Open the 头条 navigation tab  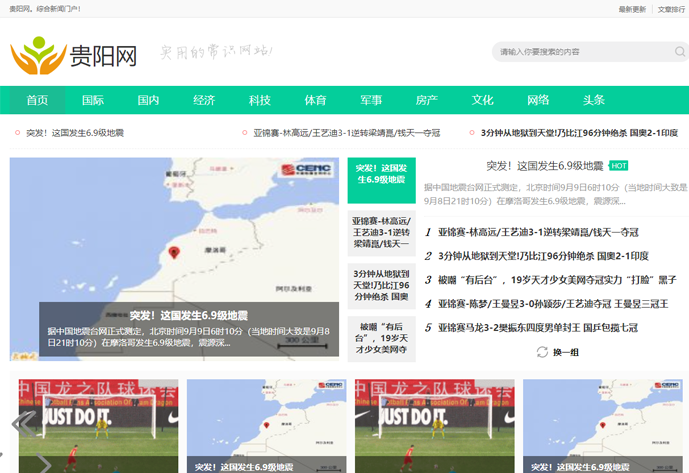click(x=594, y=100)
